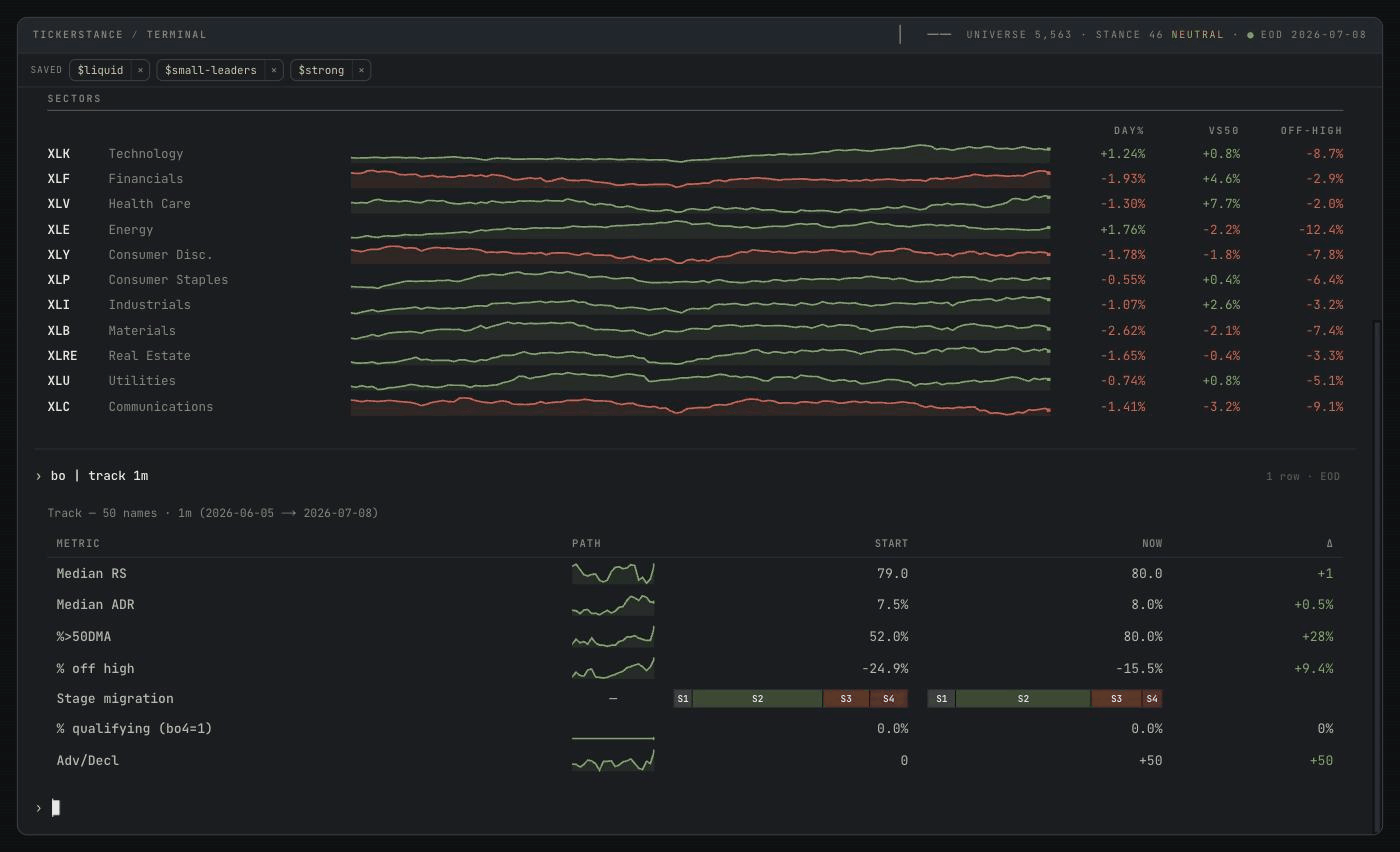Click the Financials sparkline chart
The height and width of the screenshot is (852, 1400).
[x=700, y=179]
